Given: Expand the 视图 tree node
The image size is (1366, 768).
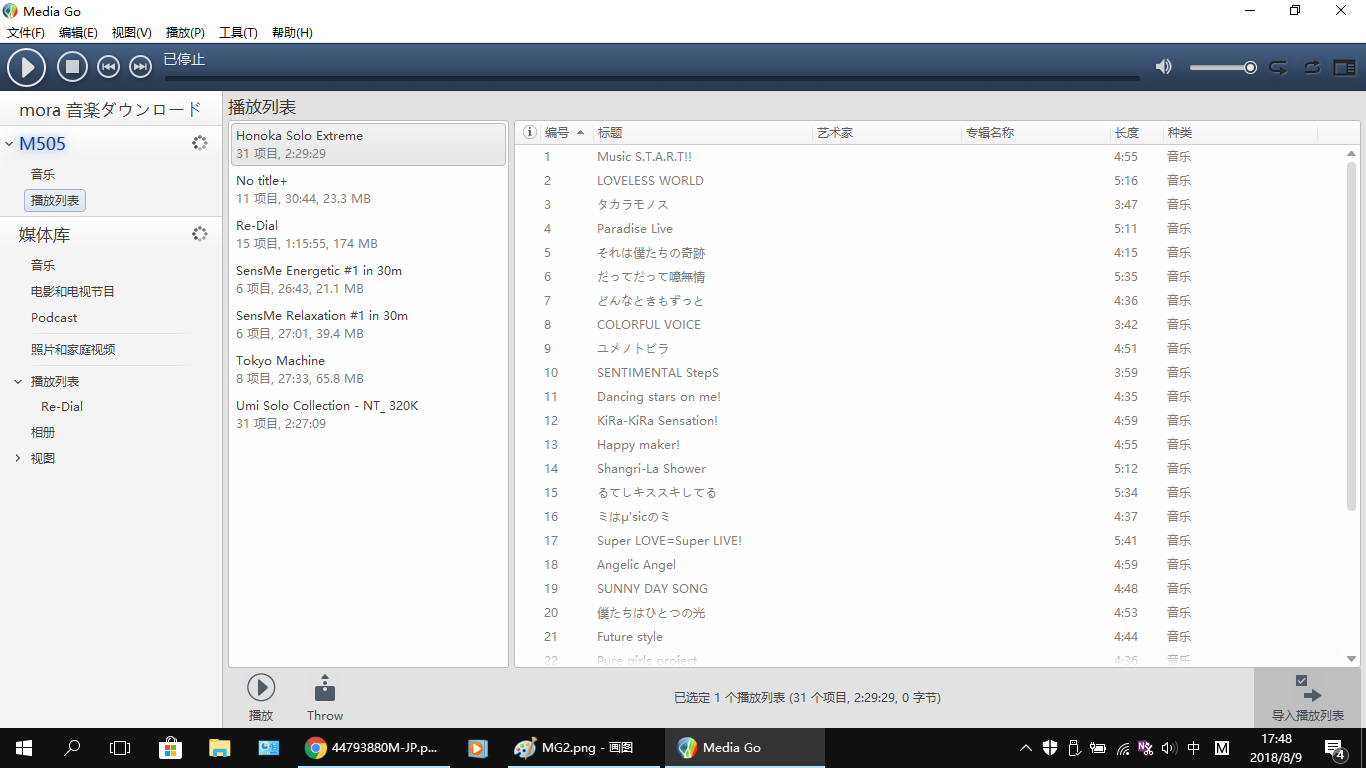Looking at the screenshot, I should [x=18, y=458].
